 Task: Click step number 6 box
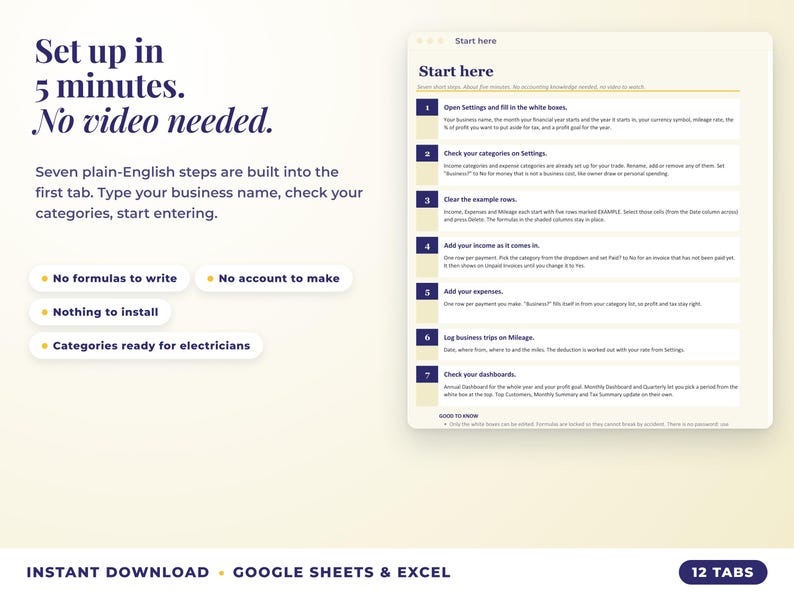pos(427,337)
